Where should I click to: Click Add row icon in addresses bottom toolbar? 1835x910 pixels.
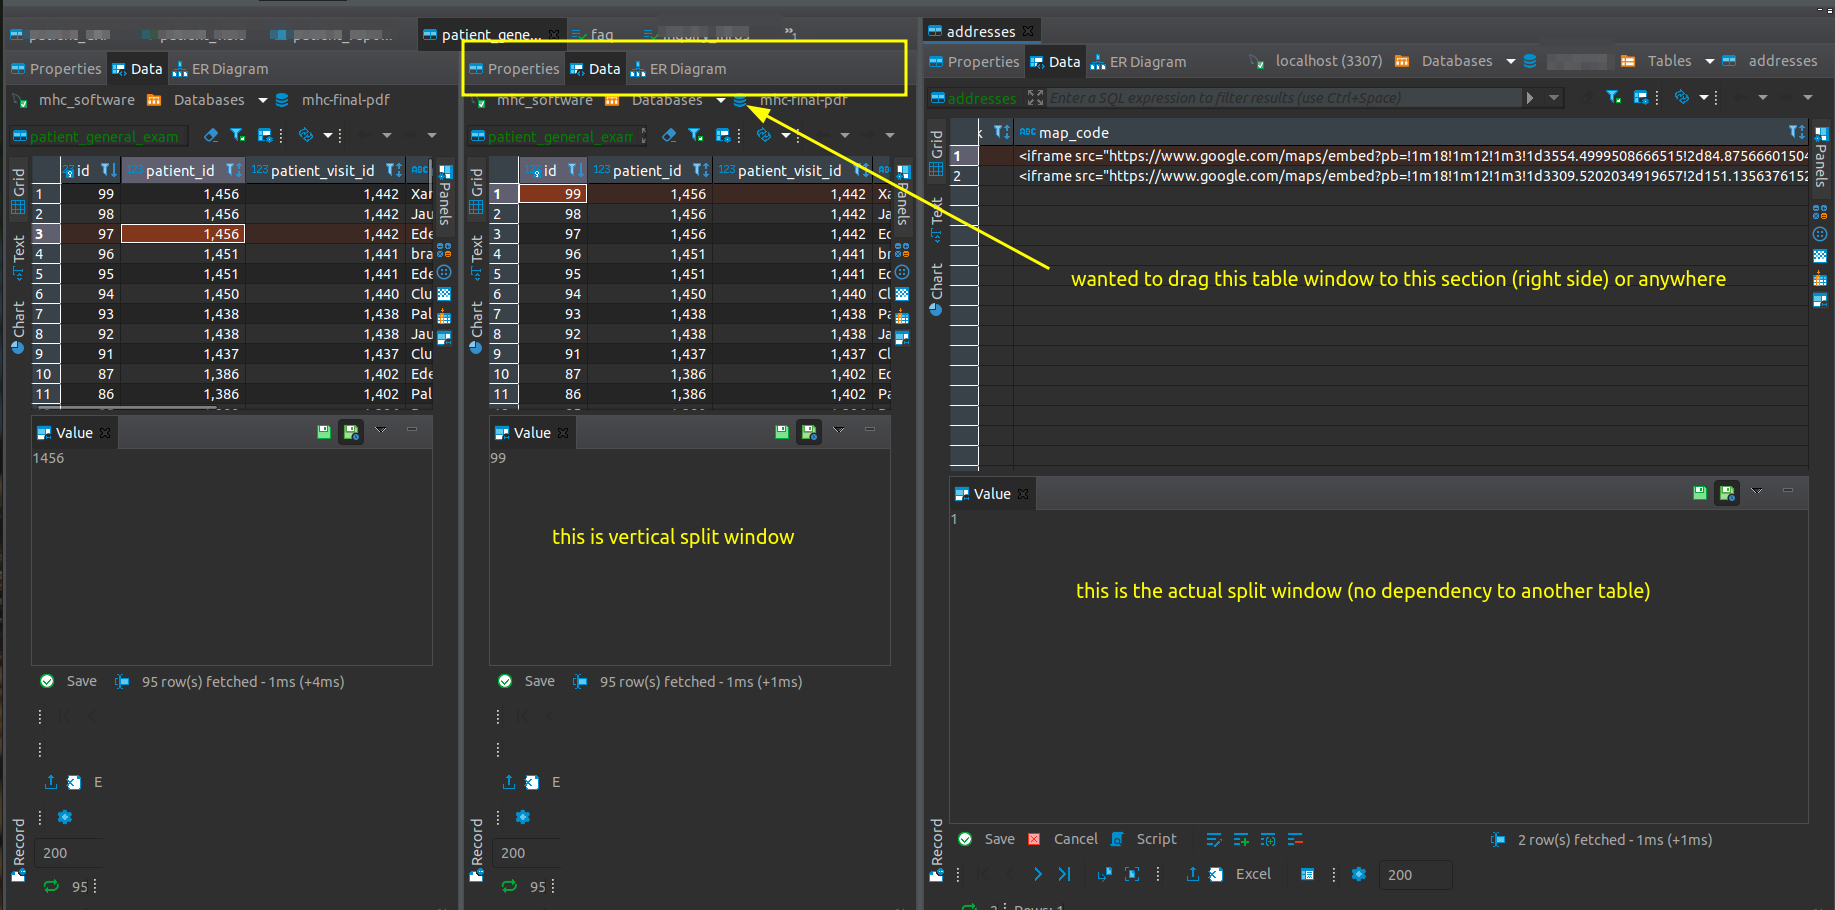(1241, 840)
